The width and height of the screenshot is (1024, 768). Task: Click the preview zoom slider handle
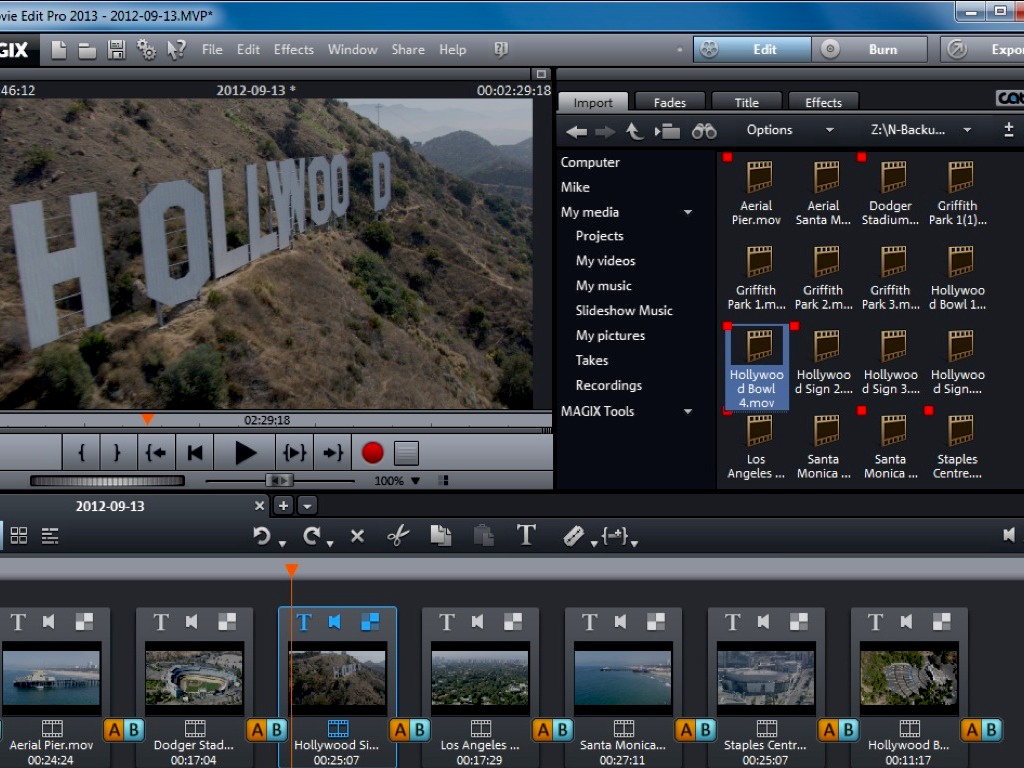(278, 481)
